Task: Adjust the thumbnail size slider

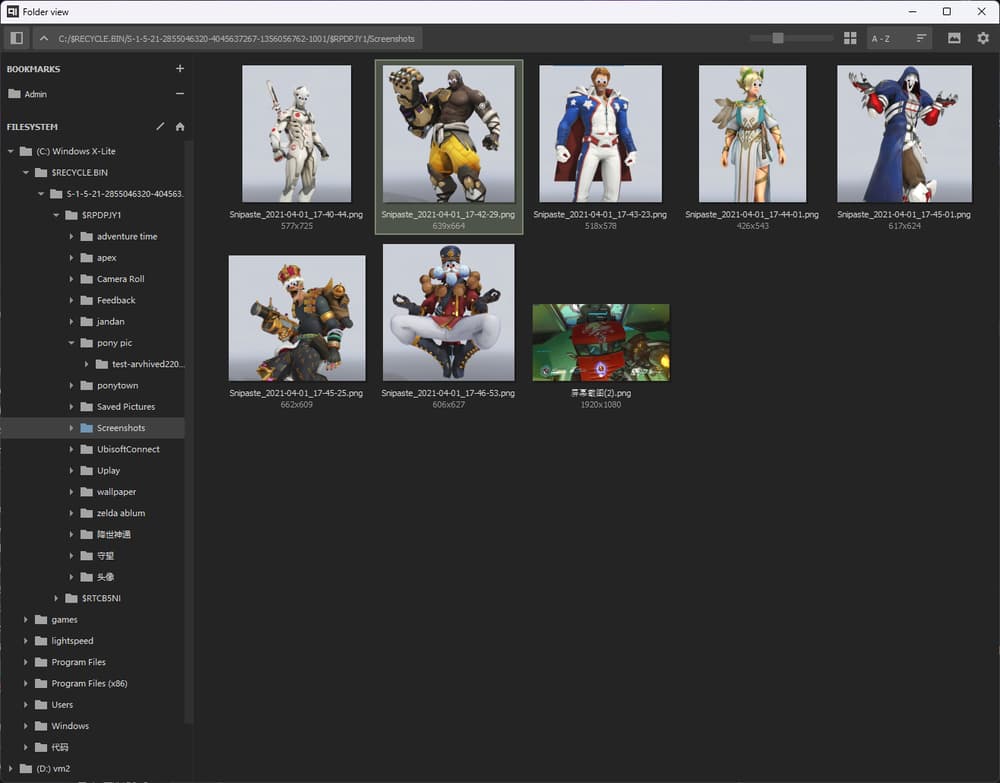Action: click(x=778, y=38)
